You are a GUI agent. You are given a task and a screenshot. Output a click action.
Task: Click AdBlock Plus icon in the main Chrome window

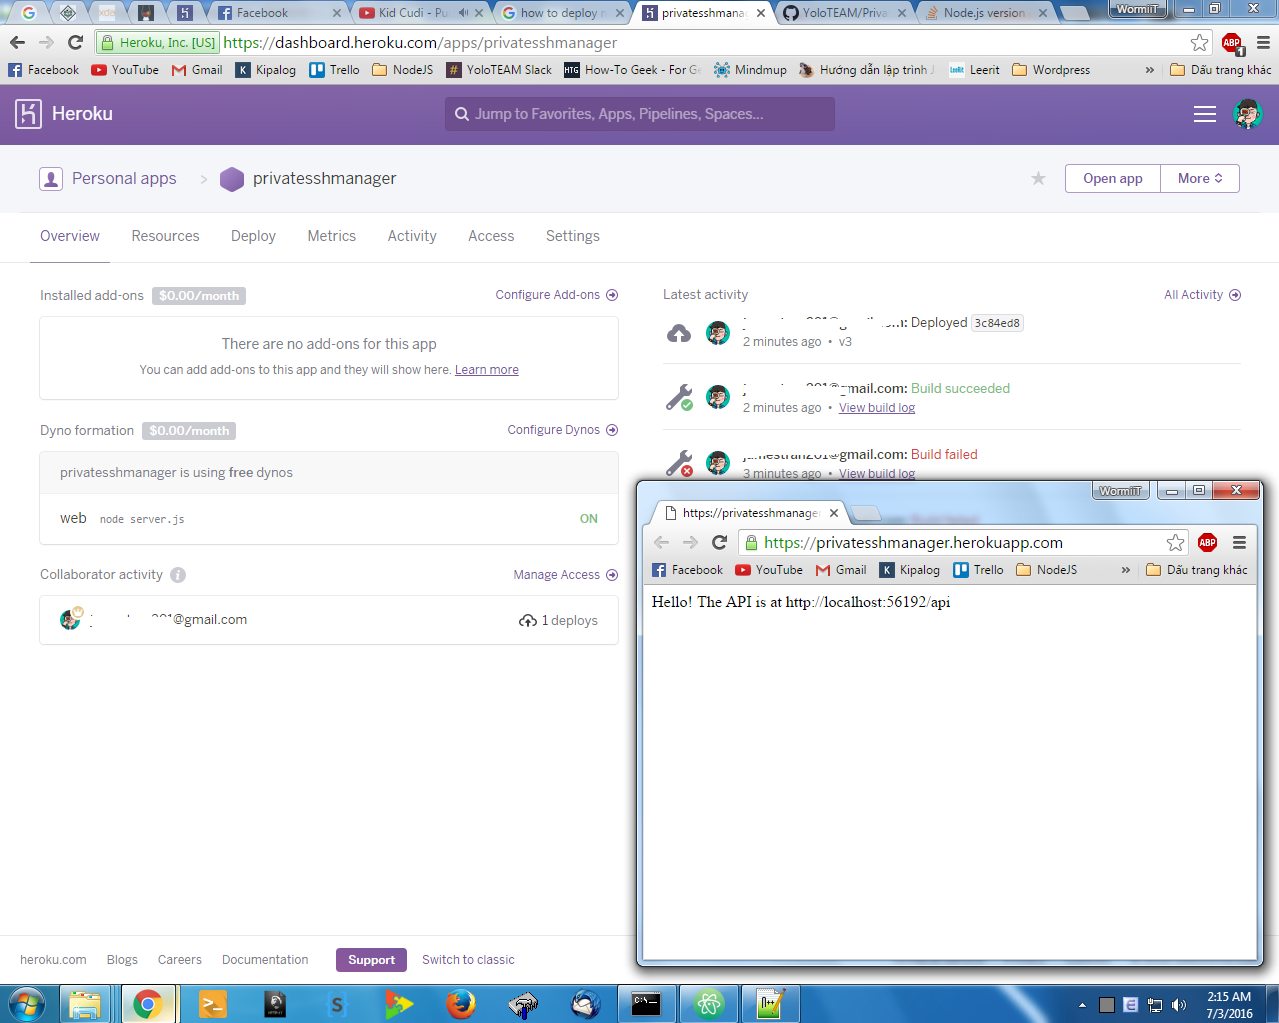pos(1231,43)
